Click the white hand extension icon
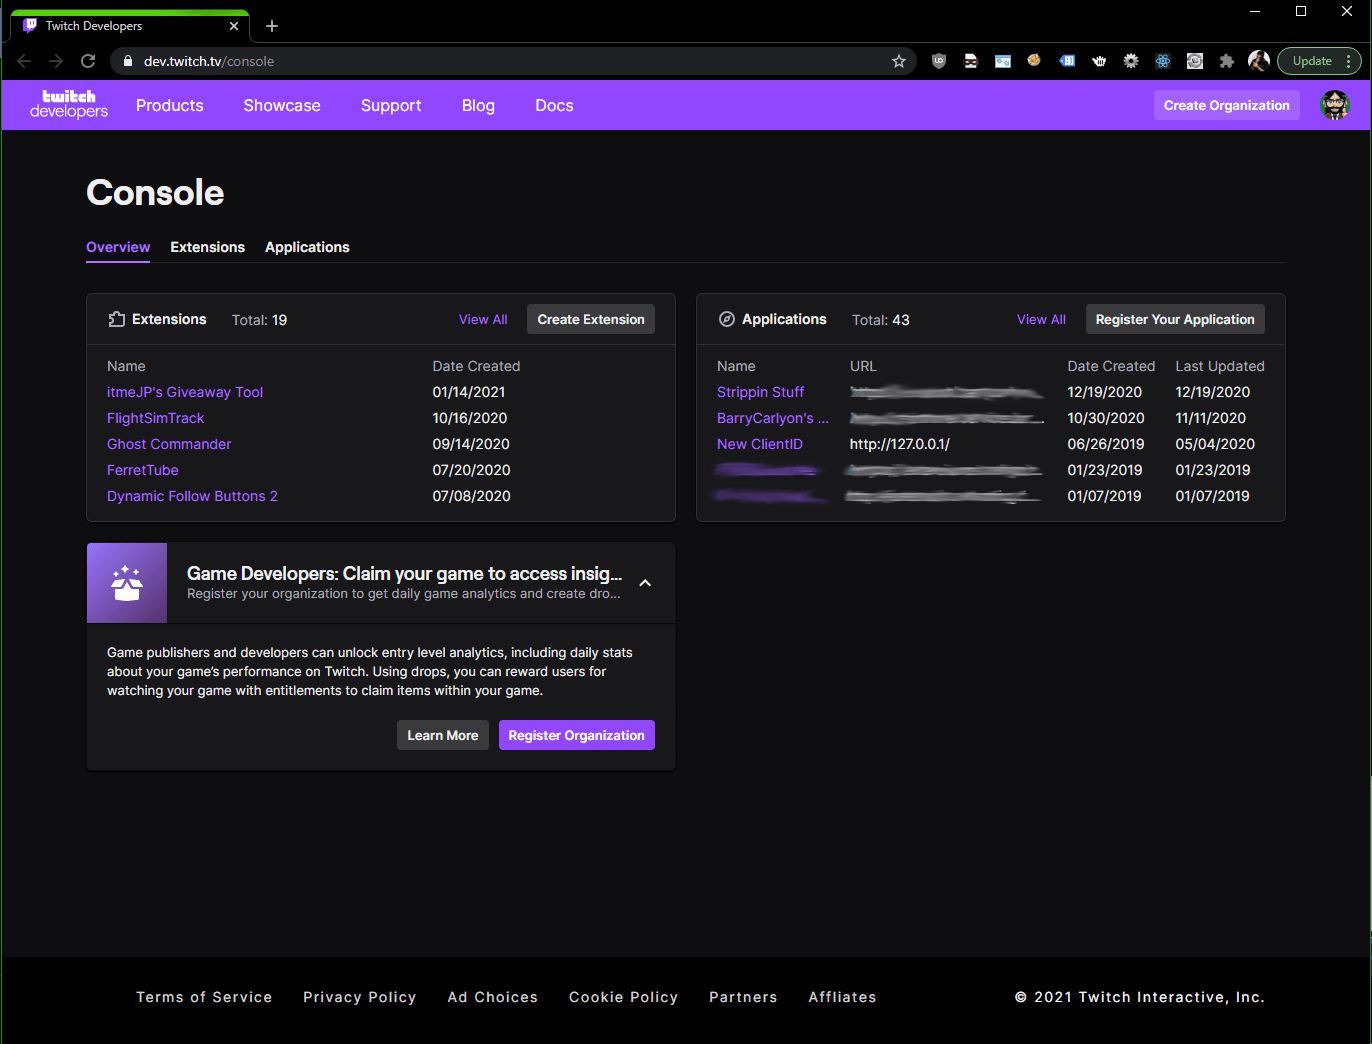This screenshot has height=1044, width=1372. (1099, 61)
